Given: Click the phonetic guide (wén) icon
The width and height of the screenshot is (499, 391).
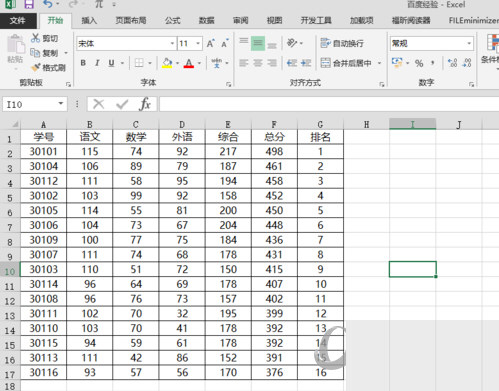Looking at the screenshot, I should (x=217, y=63).
